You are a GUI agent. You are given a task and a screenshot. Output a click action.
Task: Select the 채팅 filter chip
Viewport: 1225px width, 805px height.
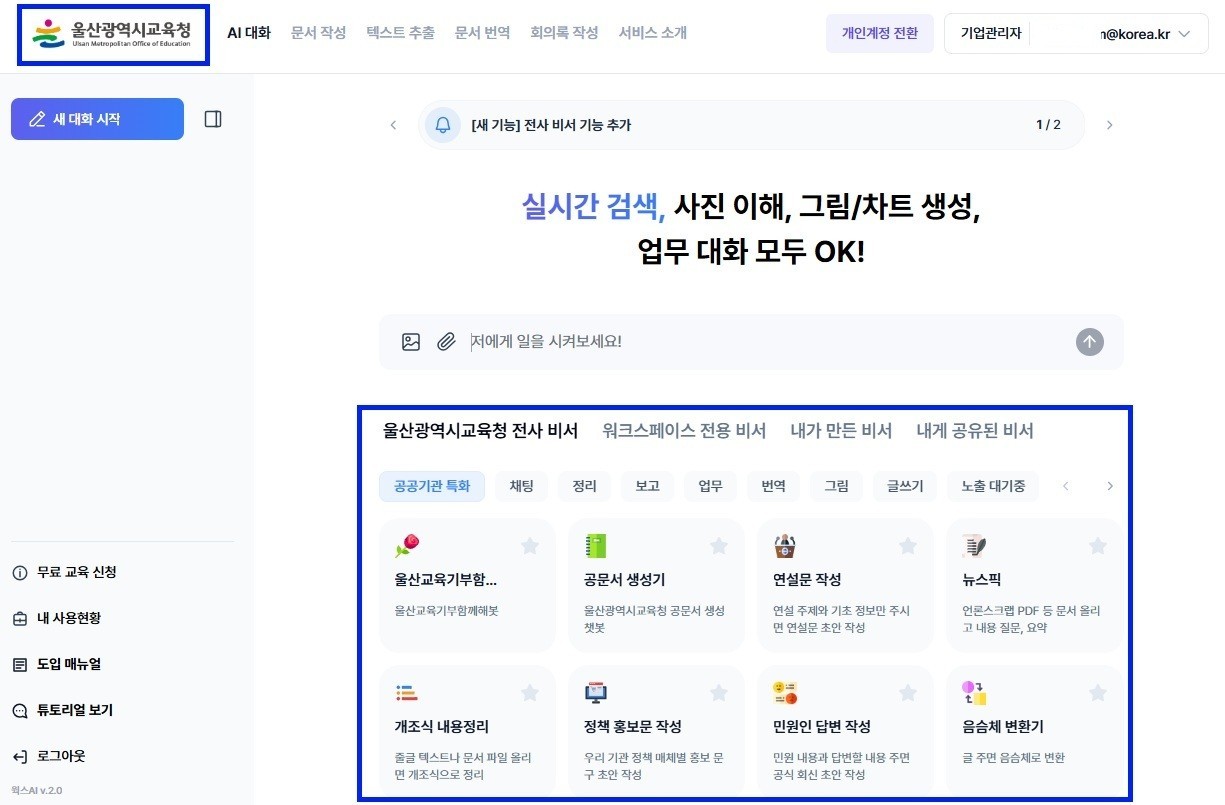(x=522, y=487)
